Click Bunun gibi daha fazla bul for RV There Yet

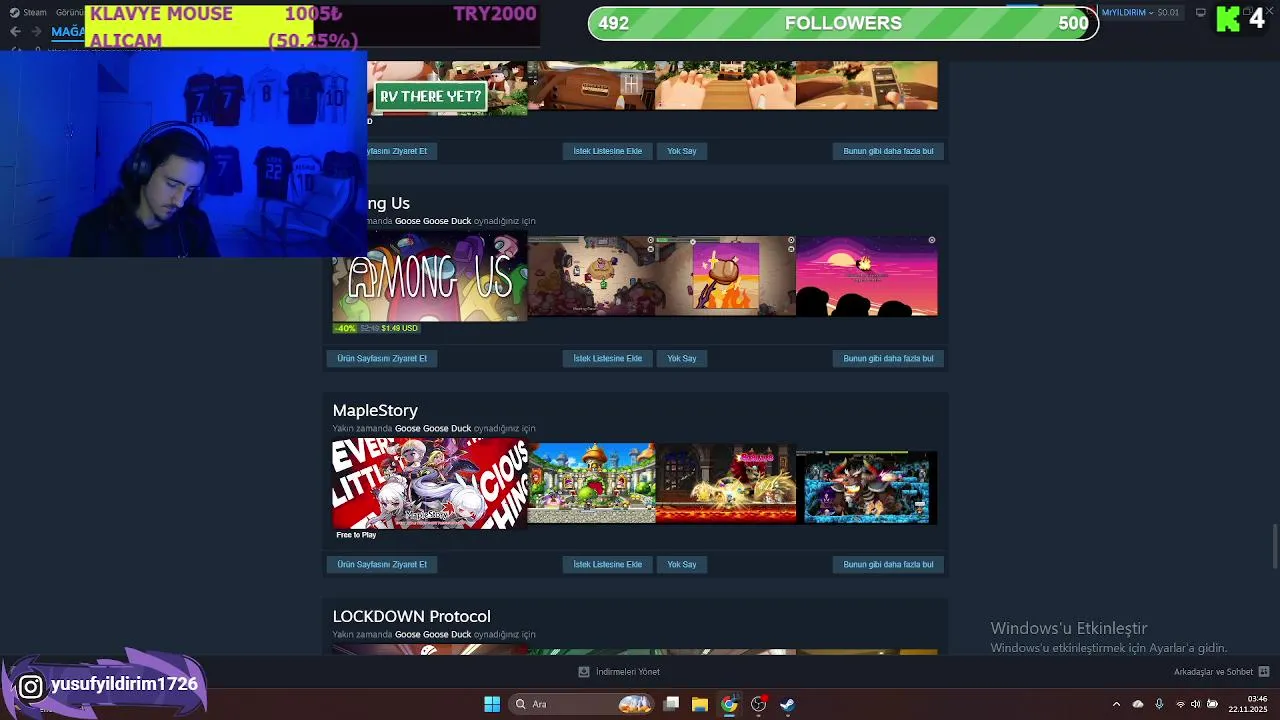coord(888,151)
